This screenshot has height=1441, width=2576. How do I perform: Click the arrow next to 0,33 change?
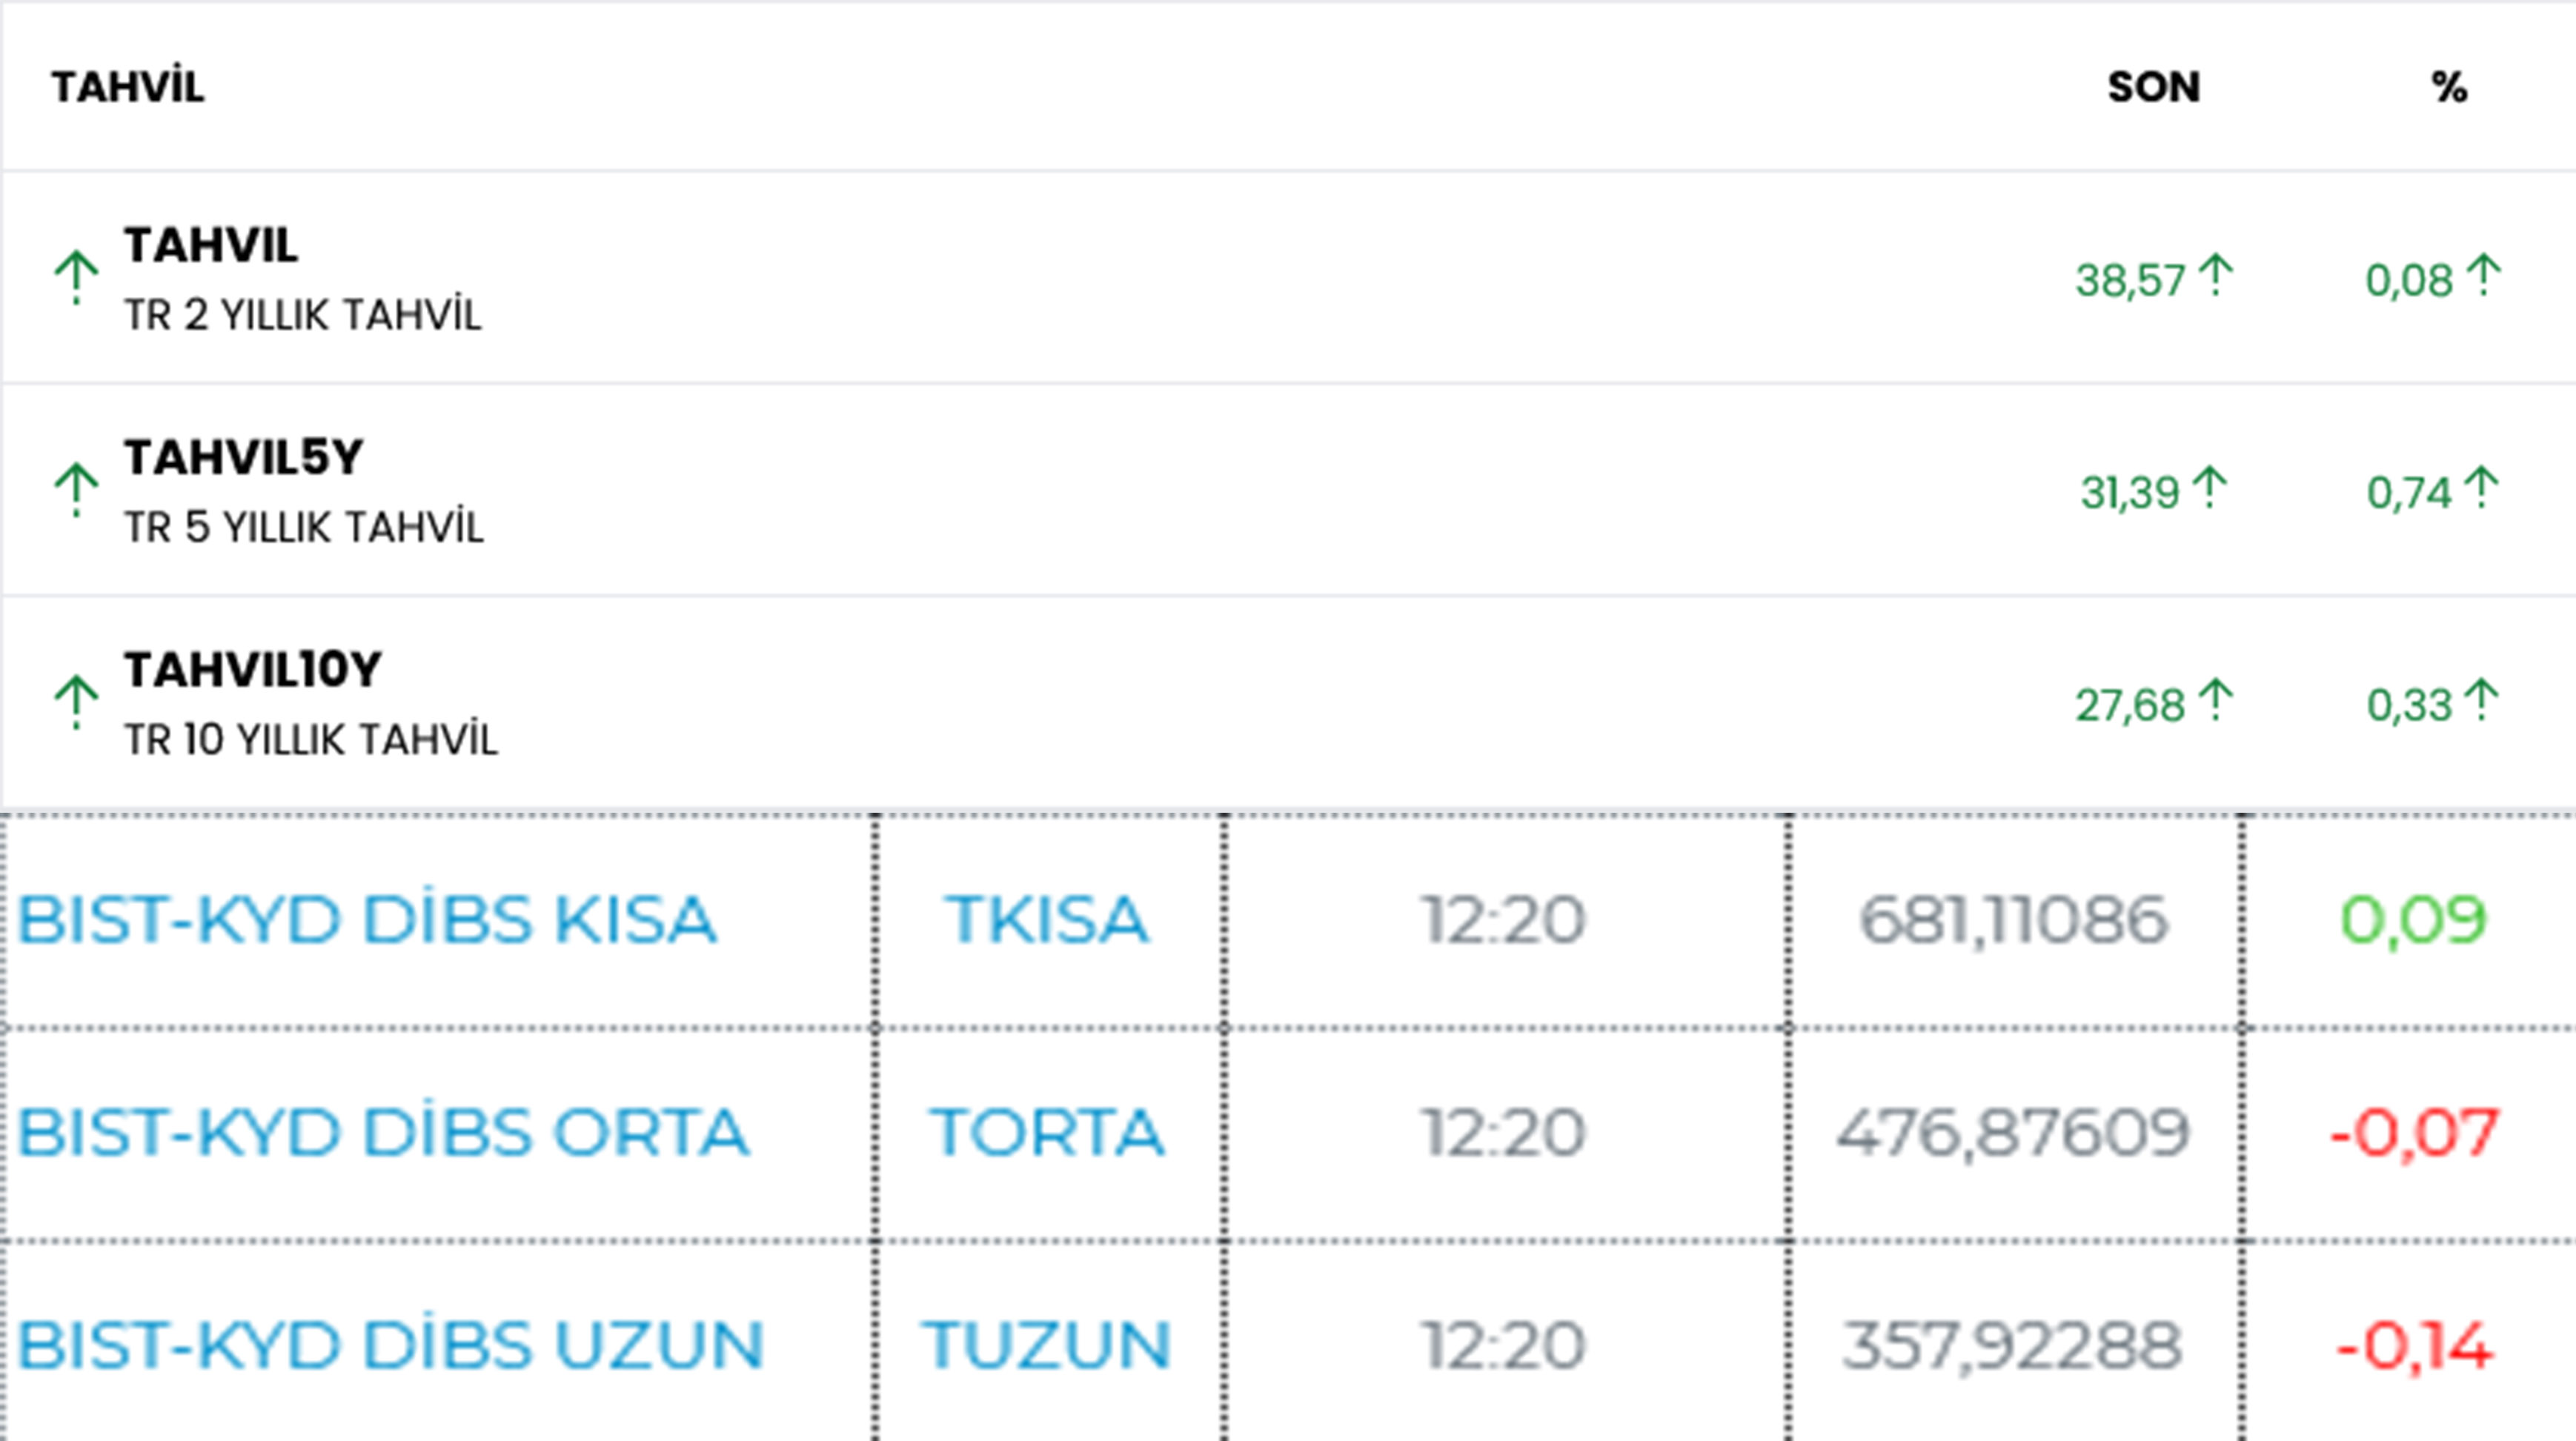(2481, 700)
